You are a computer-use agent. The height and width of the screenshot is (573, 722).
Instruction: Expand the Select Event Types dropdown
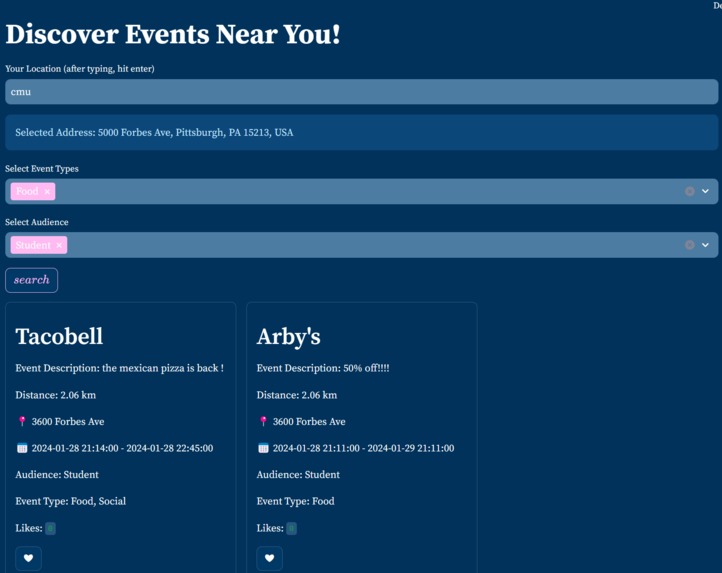(x=705, y=191)
